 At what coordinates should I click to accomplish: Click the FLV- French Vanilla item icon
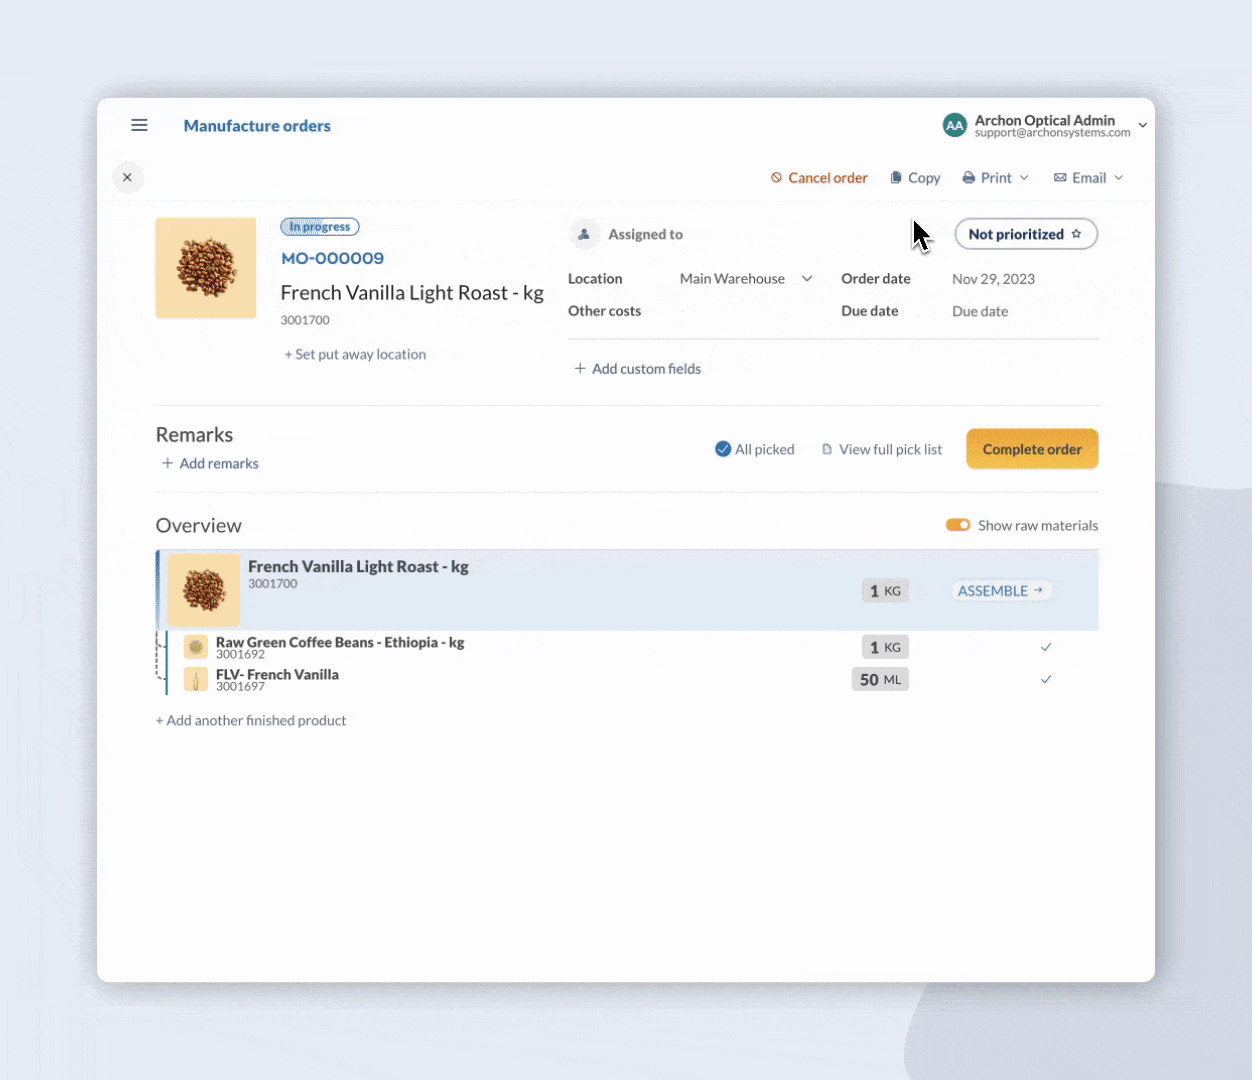pyautogui.click(x=196, y=680)
